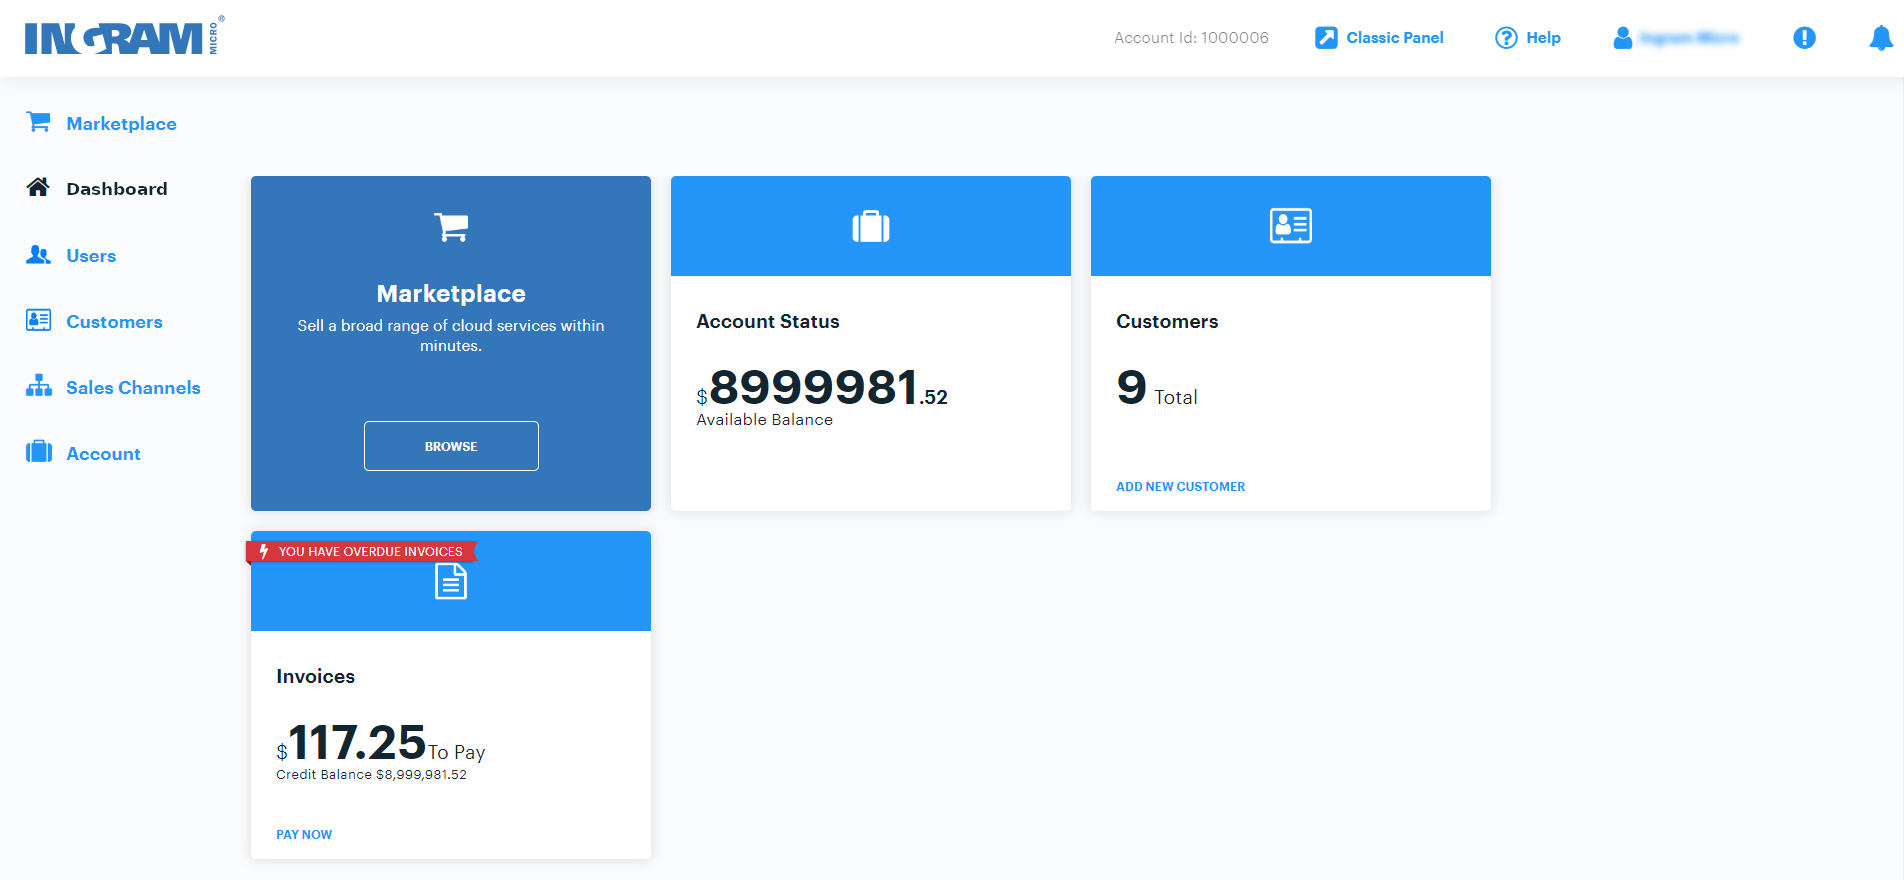1904x880 pixels.
Task: Open Customers from the sidebar menu
Action: click(x=114, y=322)
